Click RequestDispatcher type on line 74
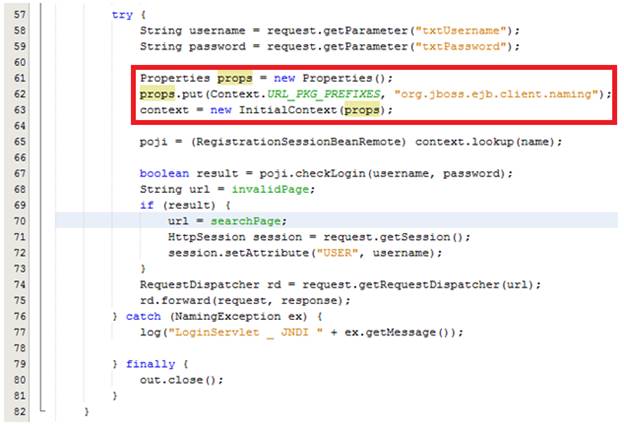The image size is (624, 424). point(199,285)
